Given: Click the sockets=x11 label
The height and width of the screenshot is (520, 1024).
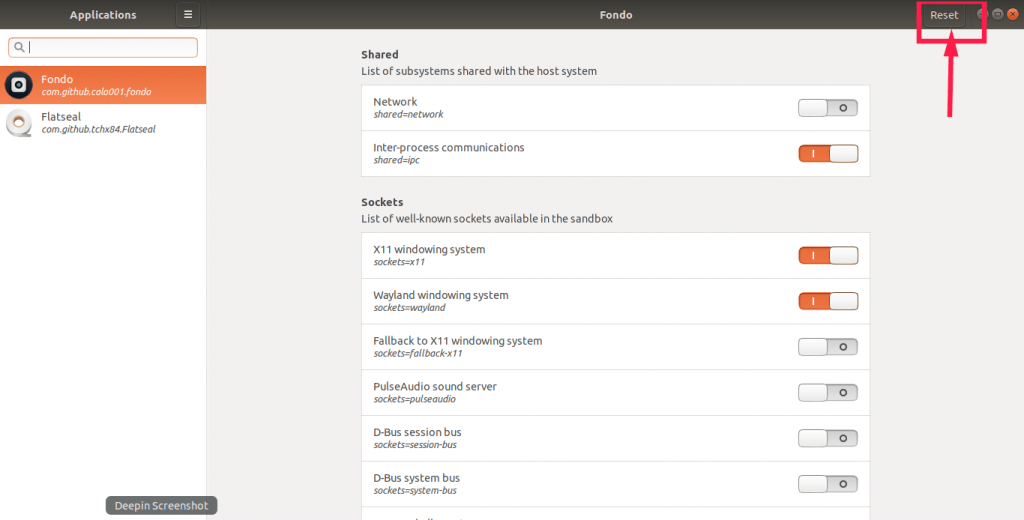Looking at the screenshot, I should click(x=399, y=262).
